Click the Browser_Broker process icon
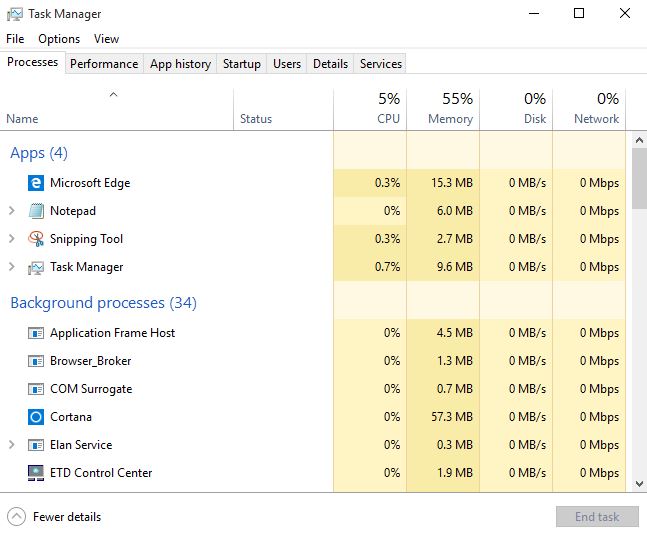 point(36,361)
